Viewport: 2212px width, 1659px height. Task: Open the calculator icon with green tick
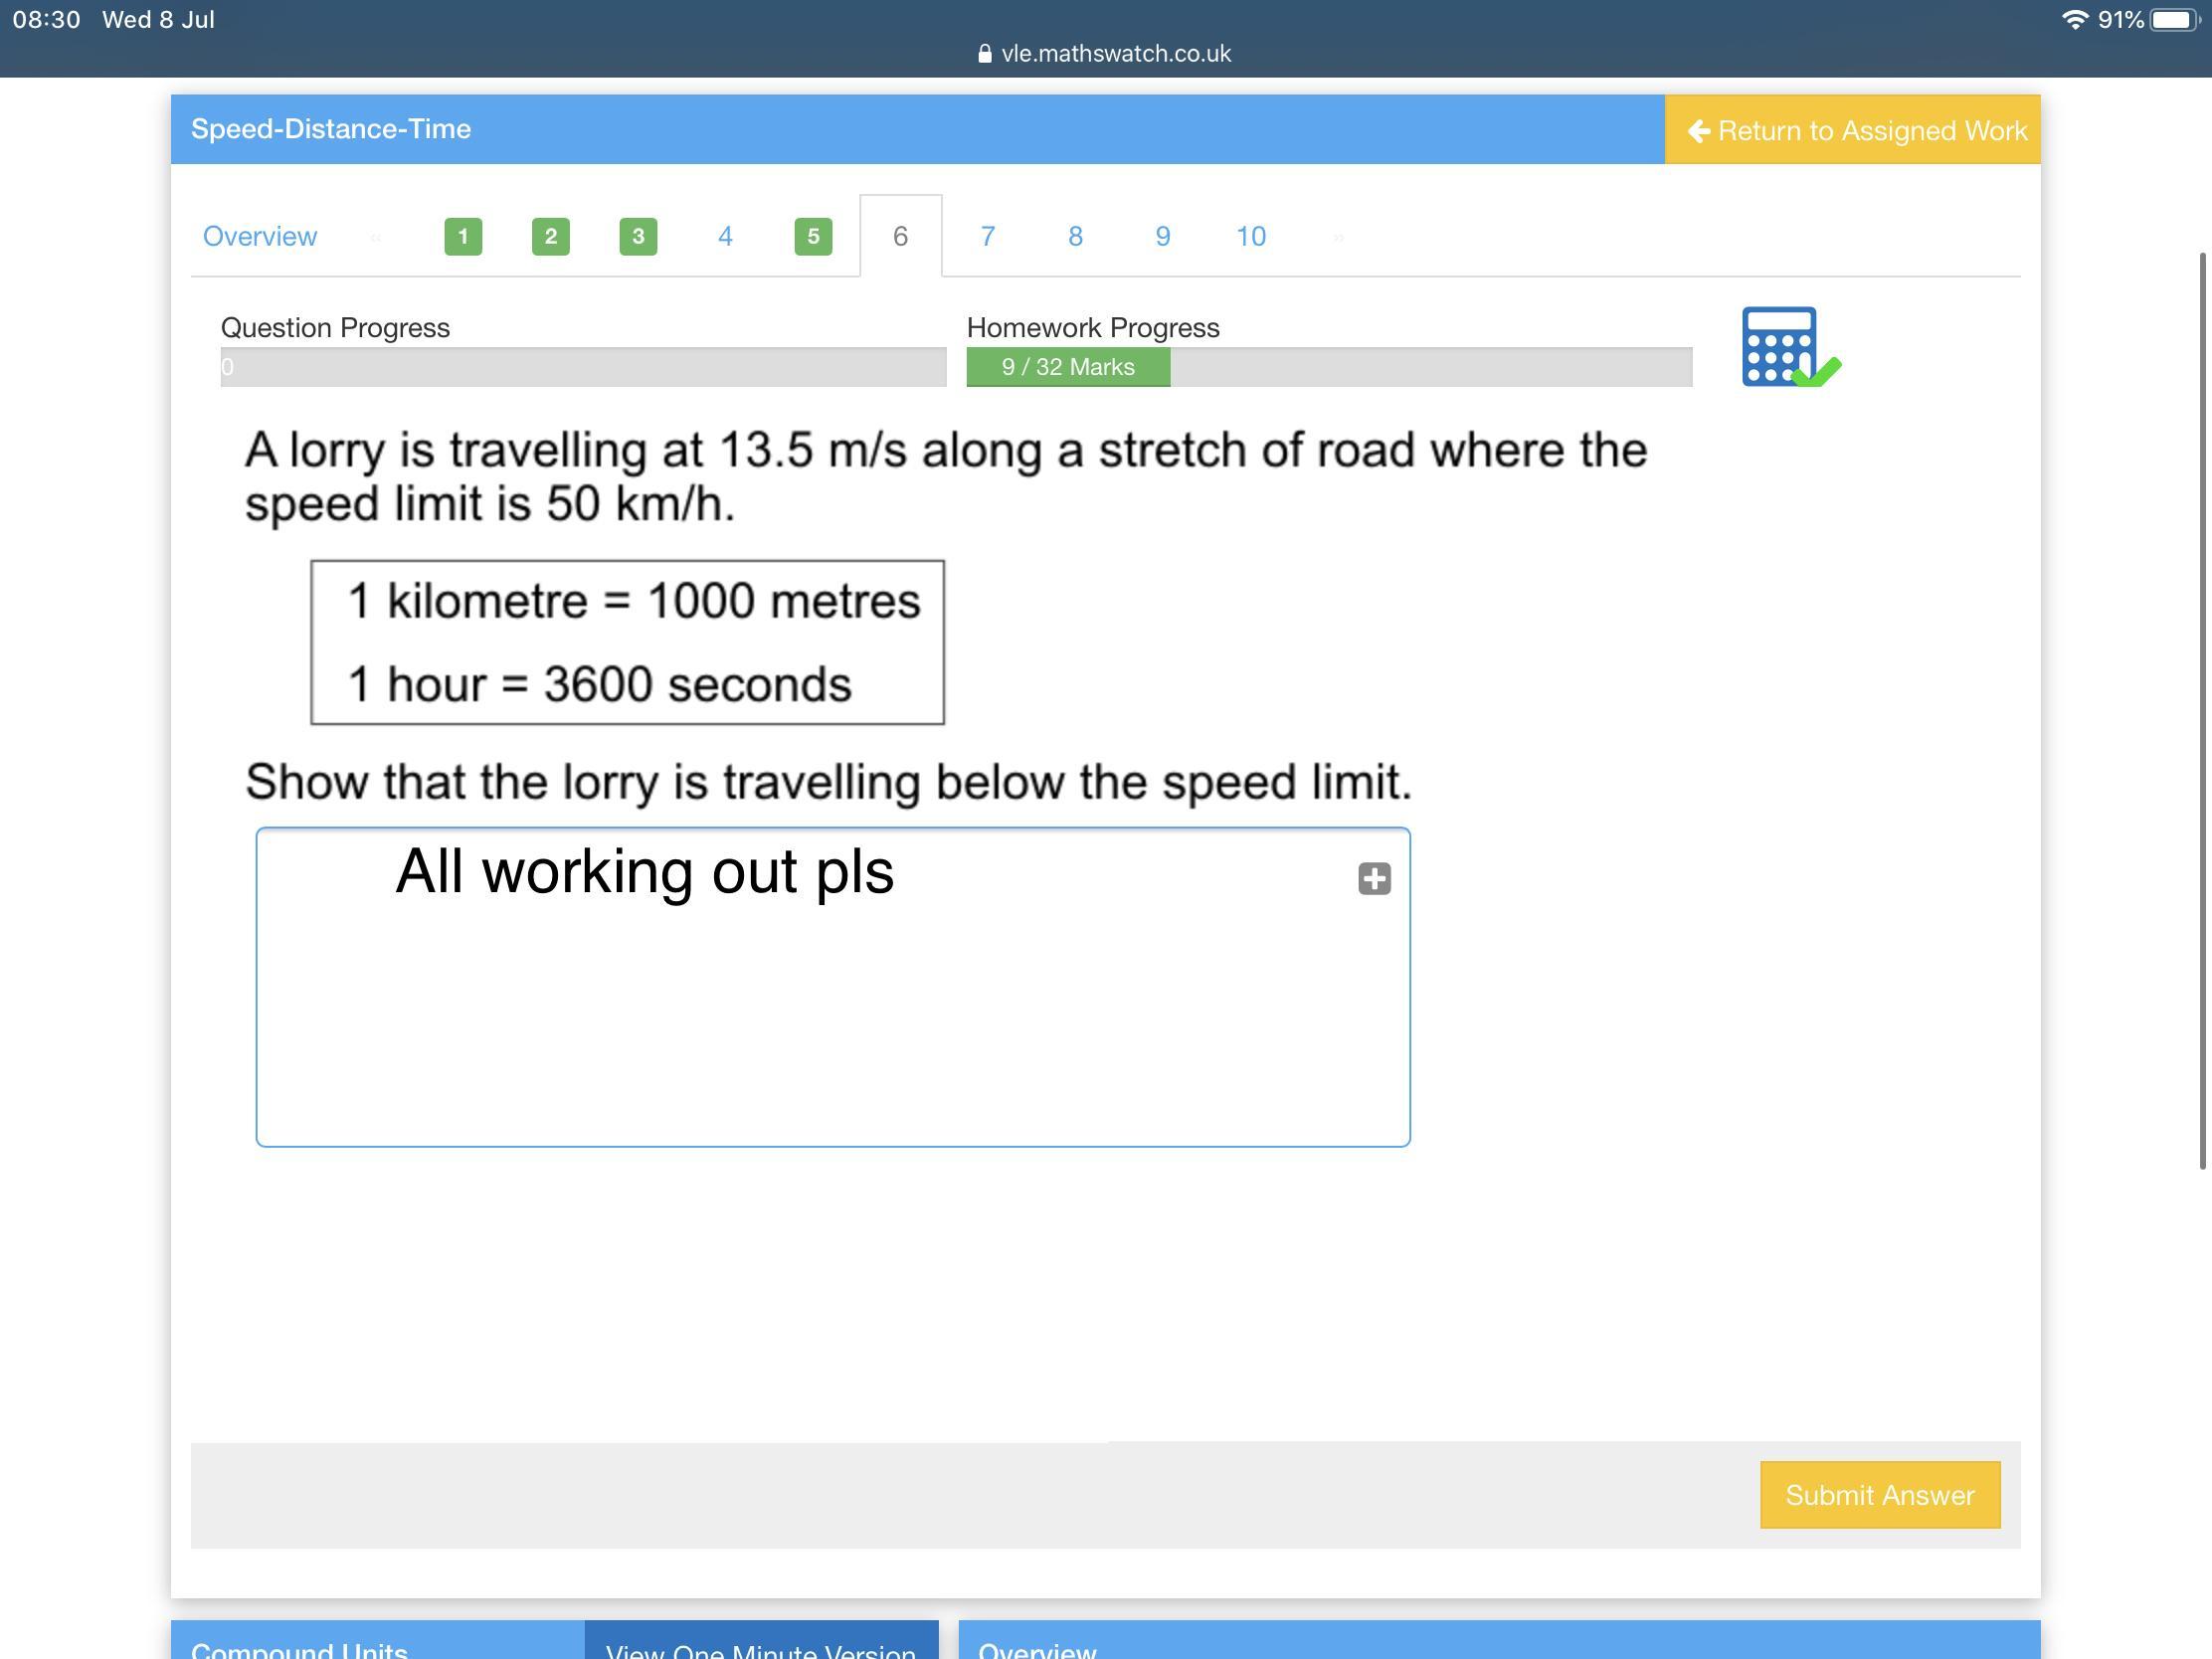point(1788,347)
